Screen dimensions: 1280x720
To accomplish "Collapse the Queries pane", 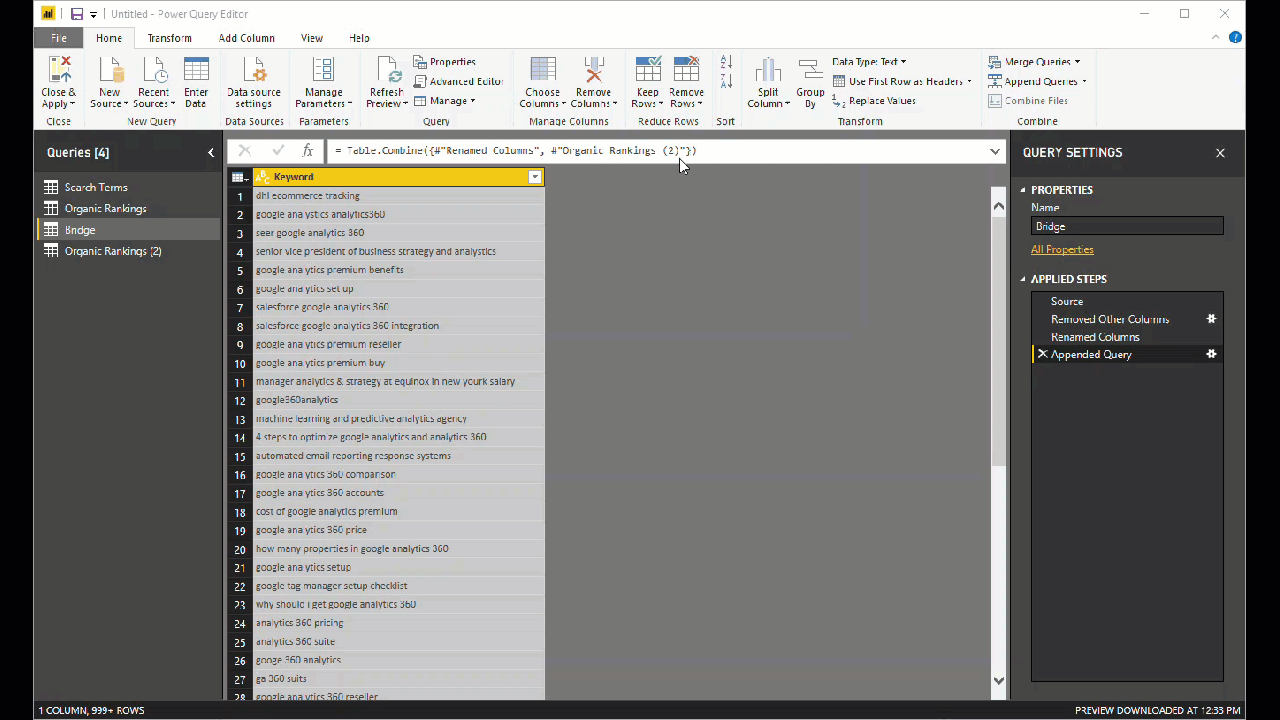I will 211,153.
